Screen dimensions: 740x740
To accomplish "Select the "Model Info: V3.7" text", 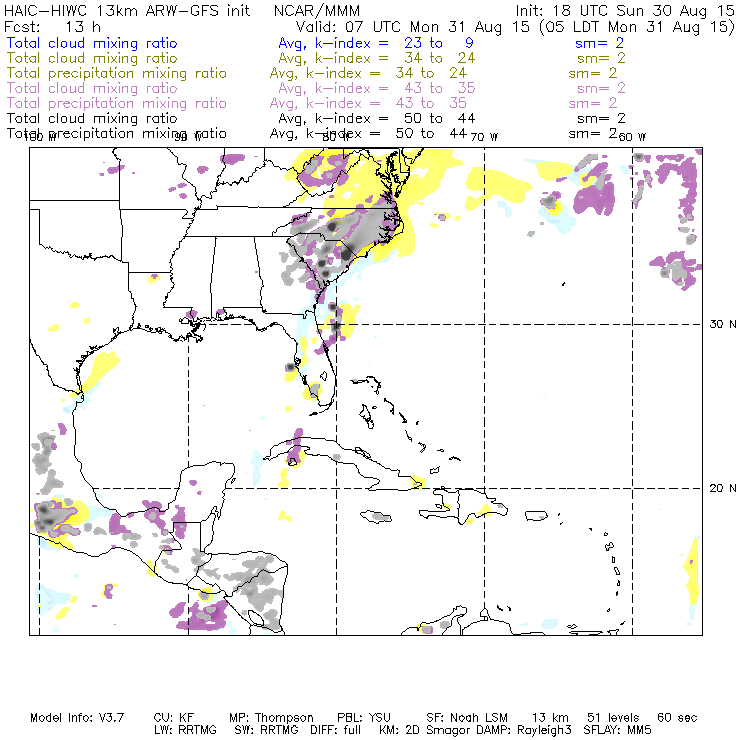I will click(77, 718).
